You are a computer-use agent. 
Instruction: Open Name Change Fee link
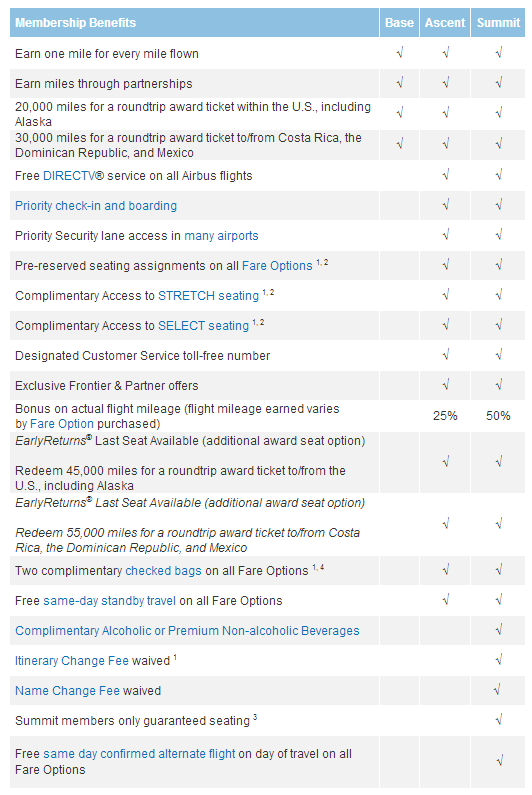click(x=67, y=691)
